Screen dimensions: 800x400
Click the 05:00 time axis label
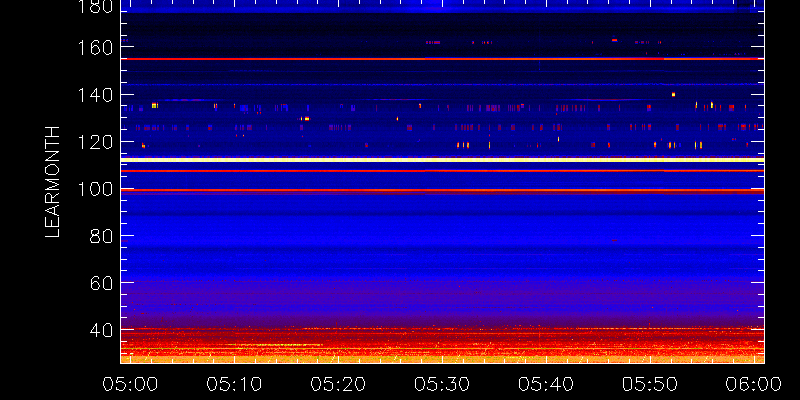click(x=130, y=384)
